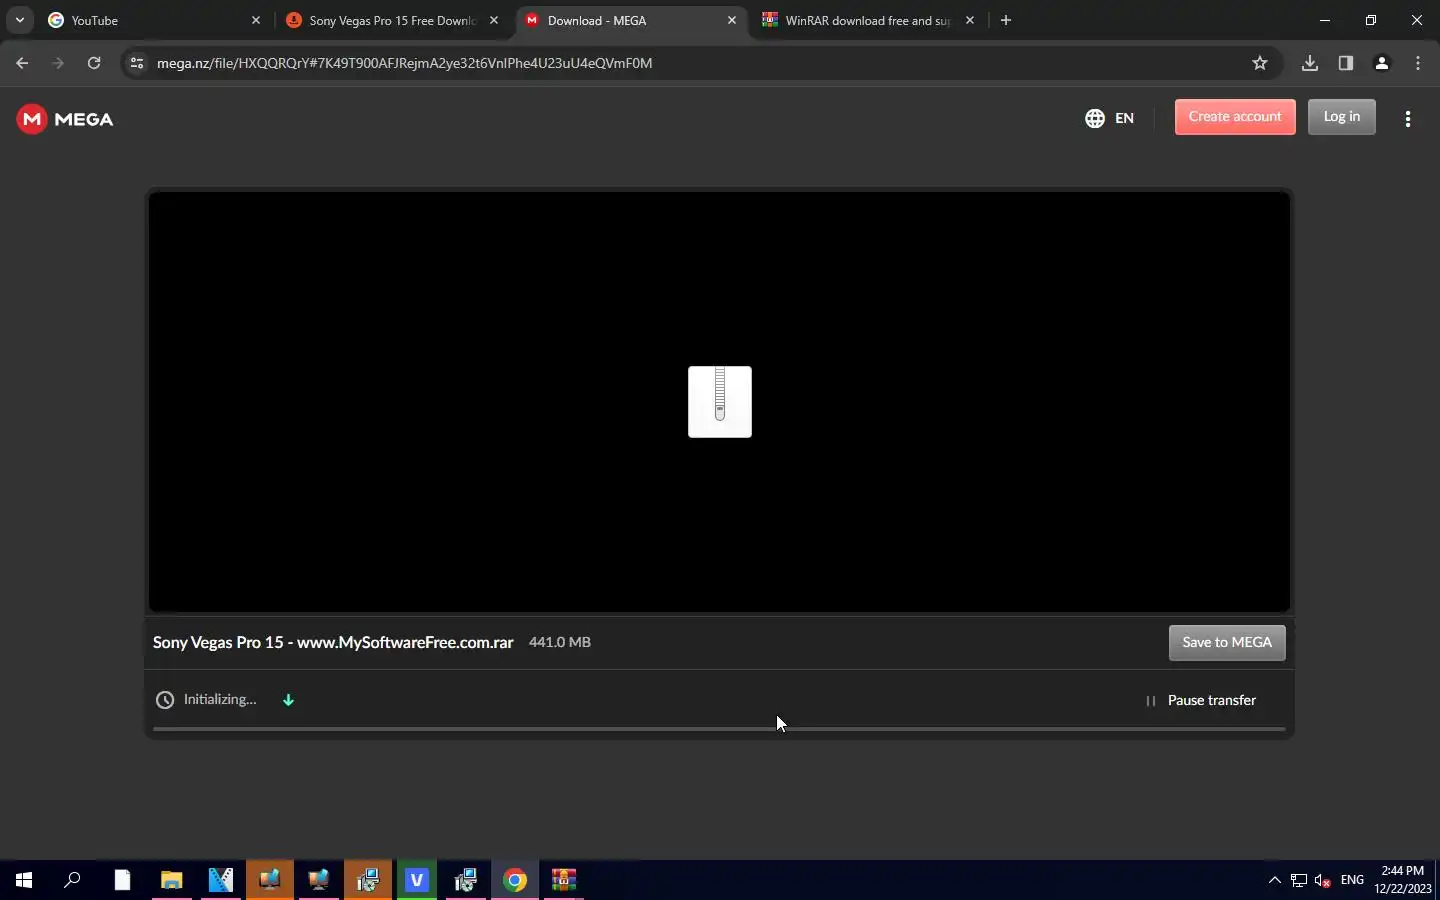The width and height of the screenshot is (1440, 900).
Task: Close the Sony Vegas Pro tab
Action: [x=494, y=20]
